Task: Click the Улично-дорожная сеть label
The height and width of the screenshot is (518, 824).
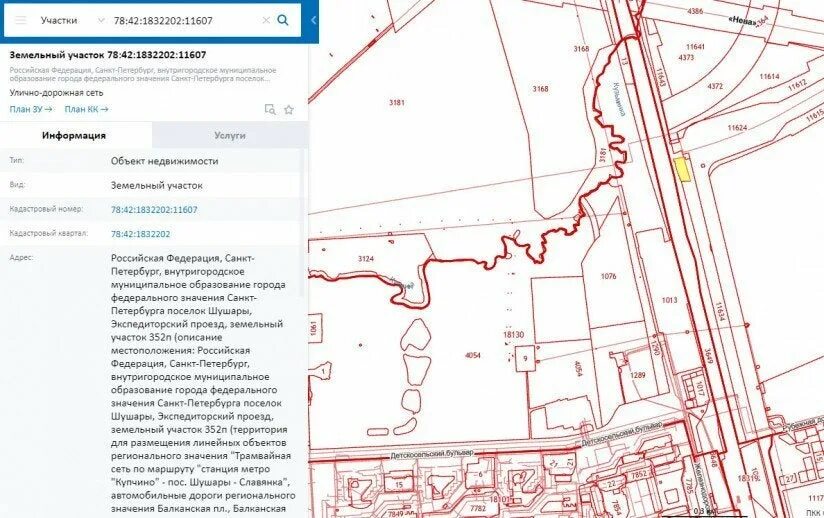Action: 56,93
